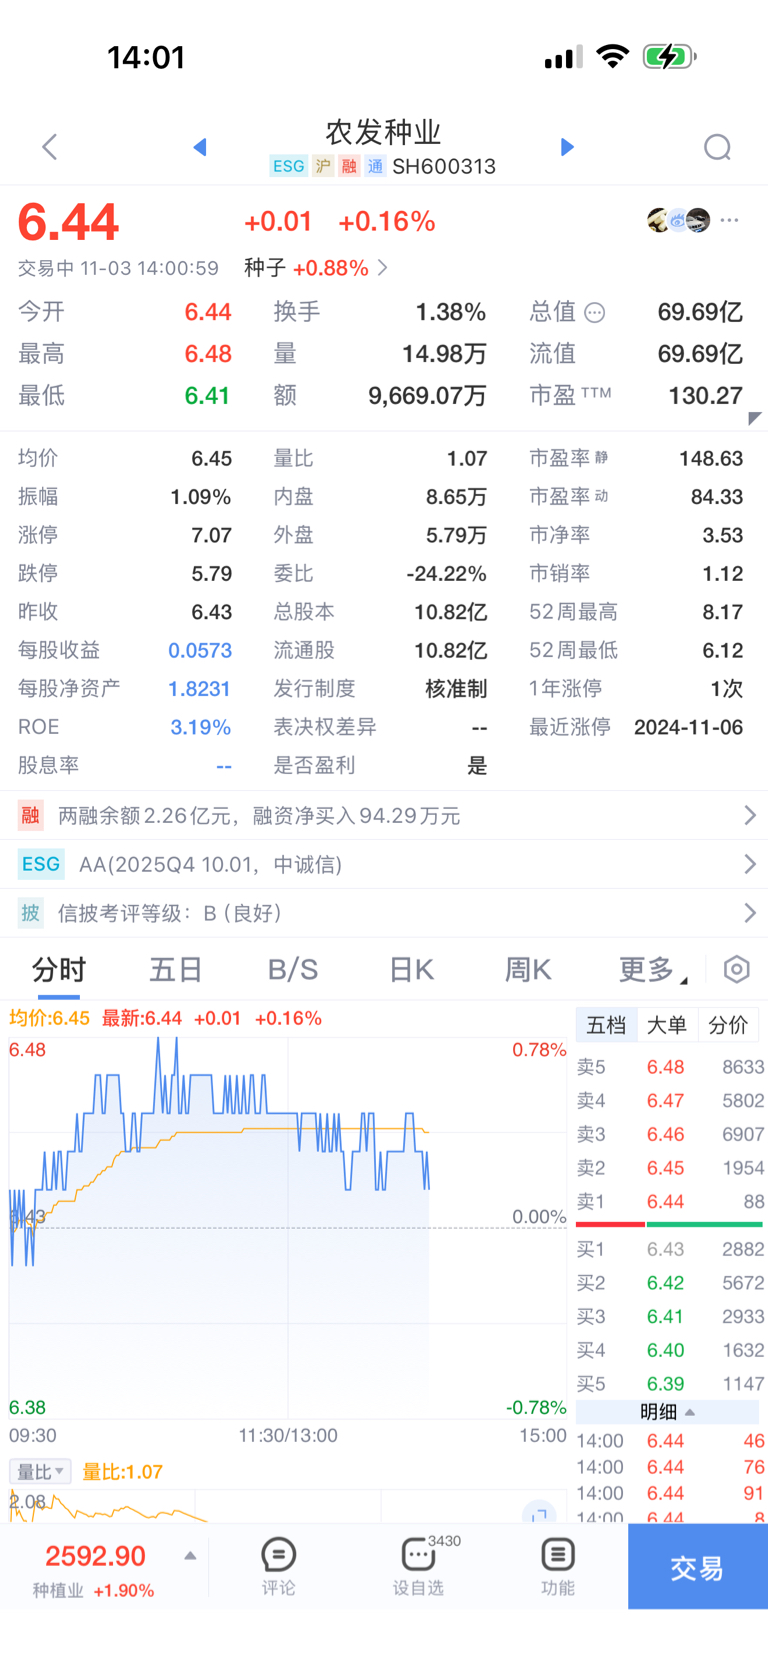Tap the 卖1 price 6.44 row
This screenshot has height=1669, width=768.
[x=670, y=1201]
